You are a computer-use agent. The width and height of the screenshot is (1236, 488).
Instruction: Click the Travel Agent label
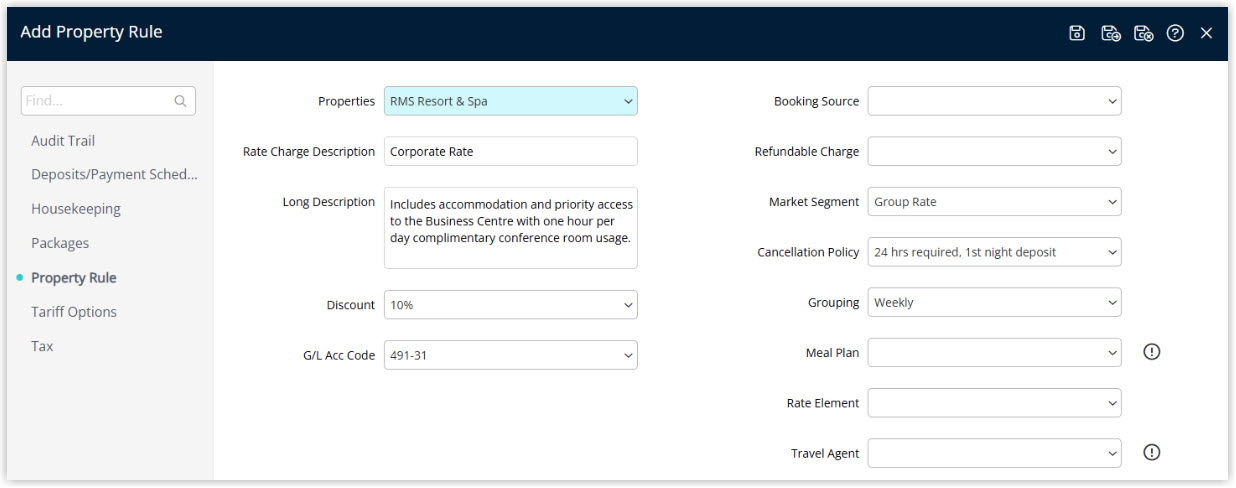[x=825, y=454]
